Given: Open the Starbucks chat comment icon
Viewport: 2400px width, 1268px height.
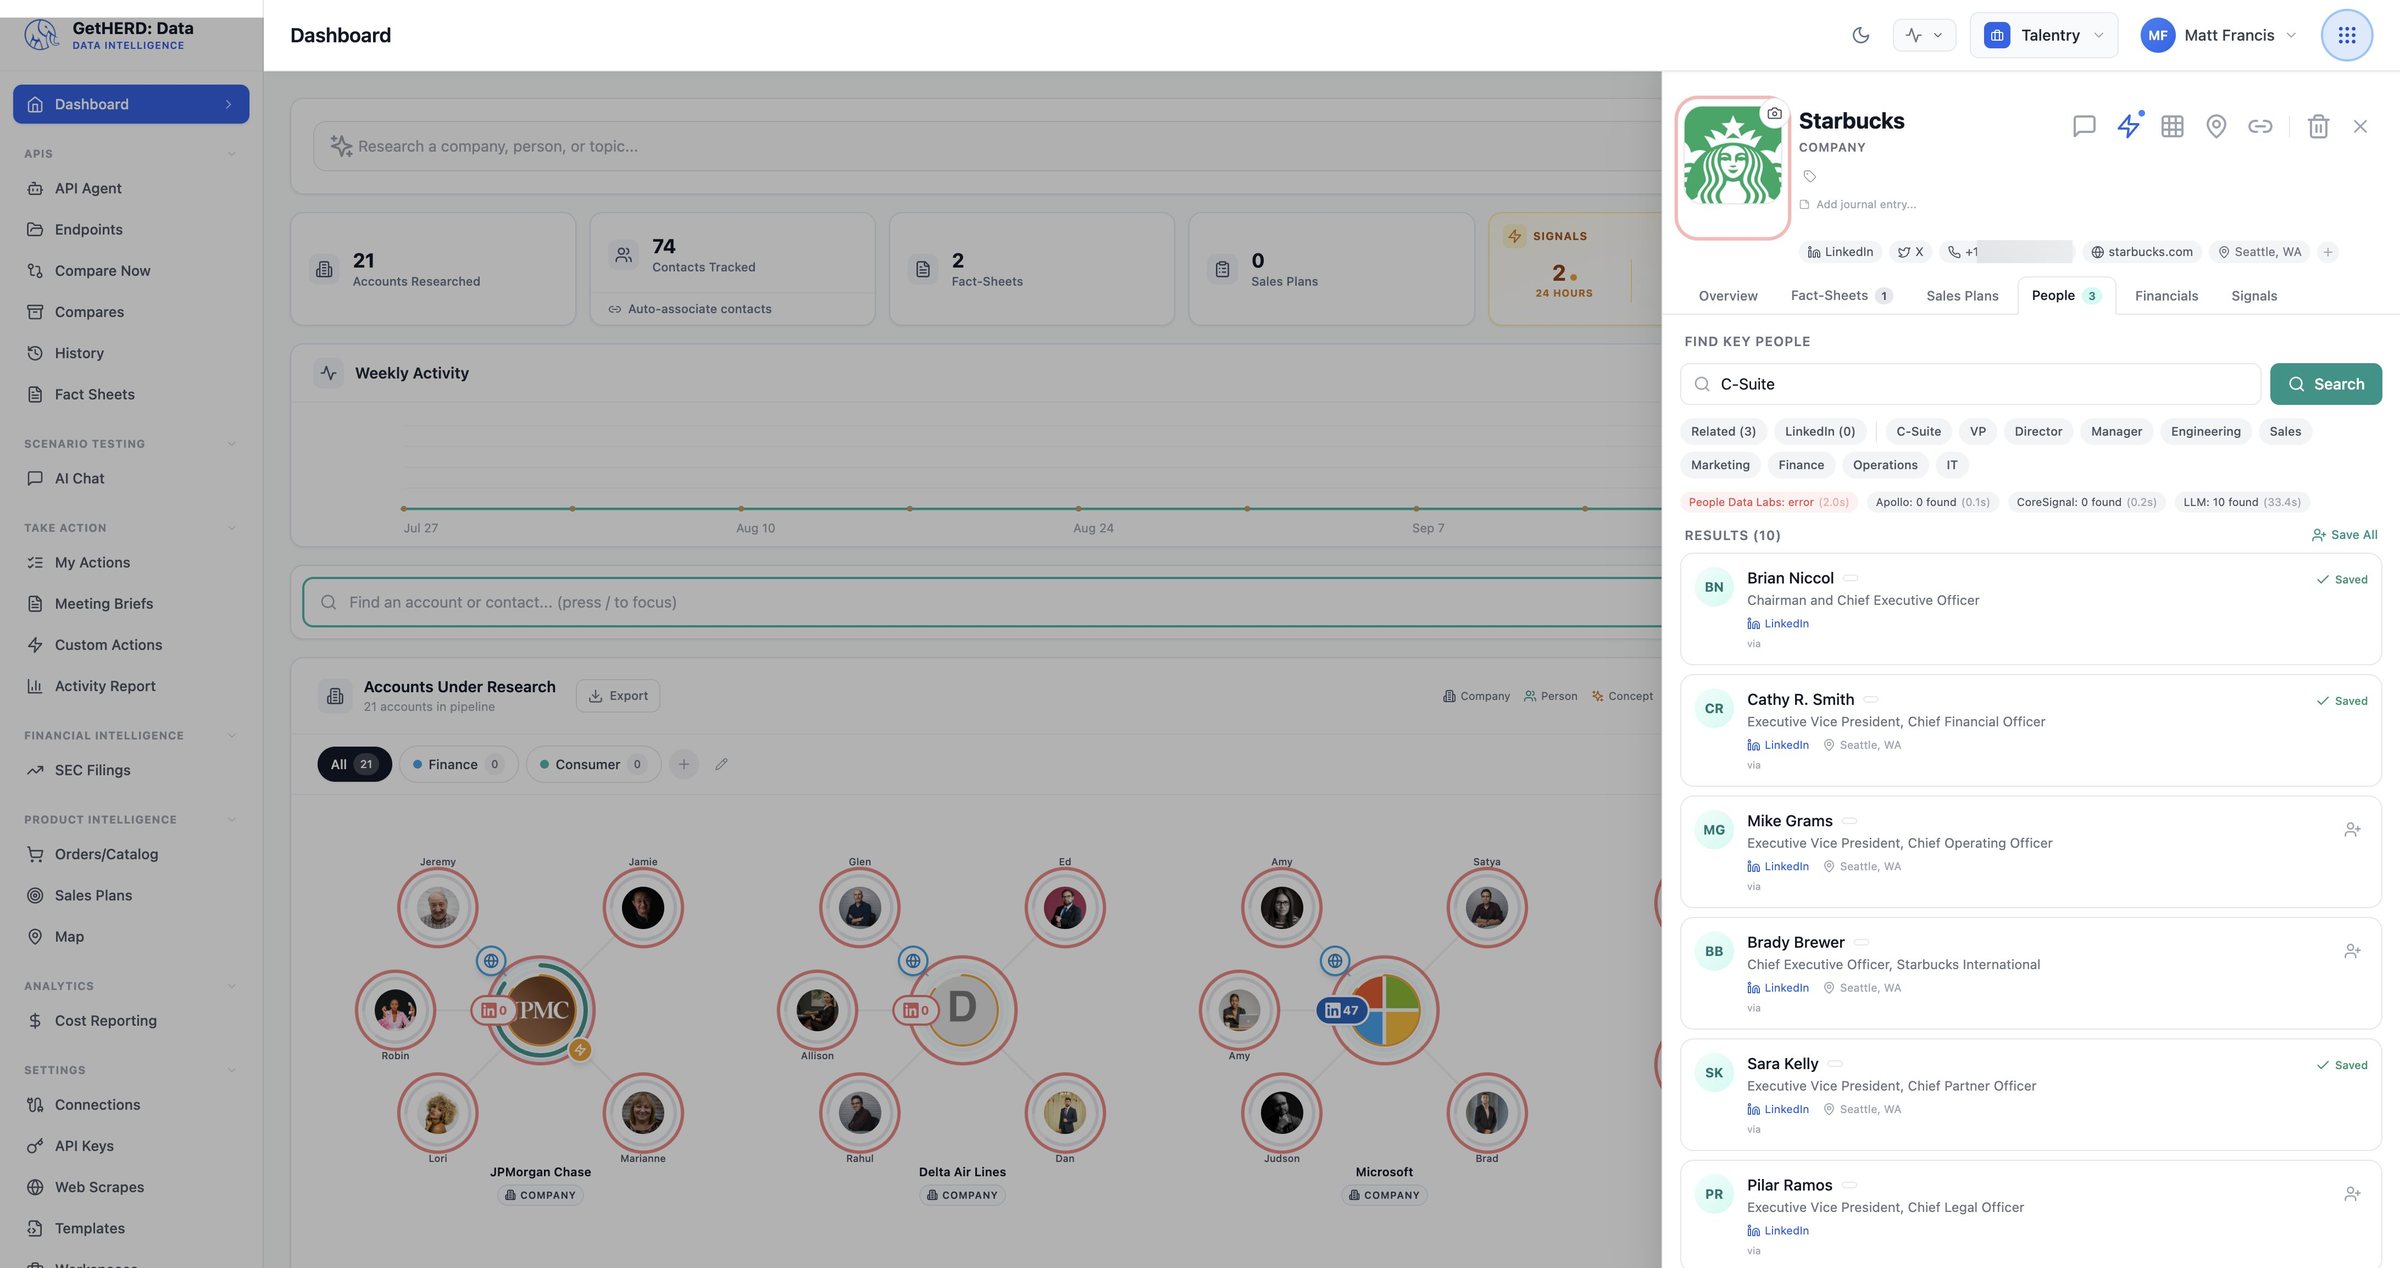Looking at the screenshot, I should [2084, 126].
